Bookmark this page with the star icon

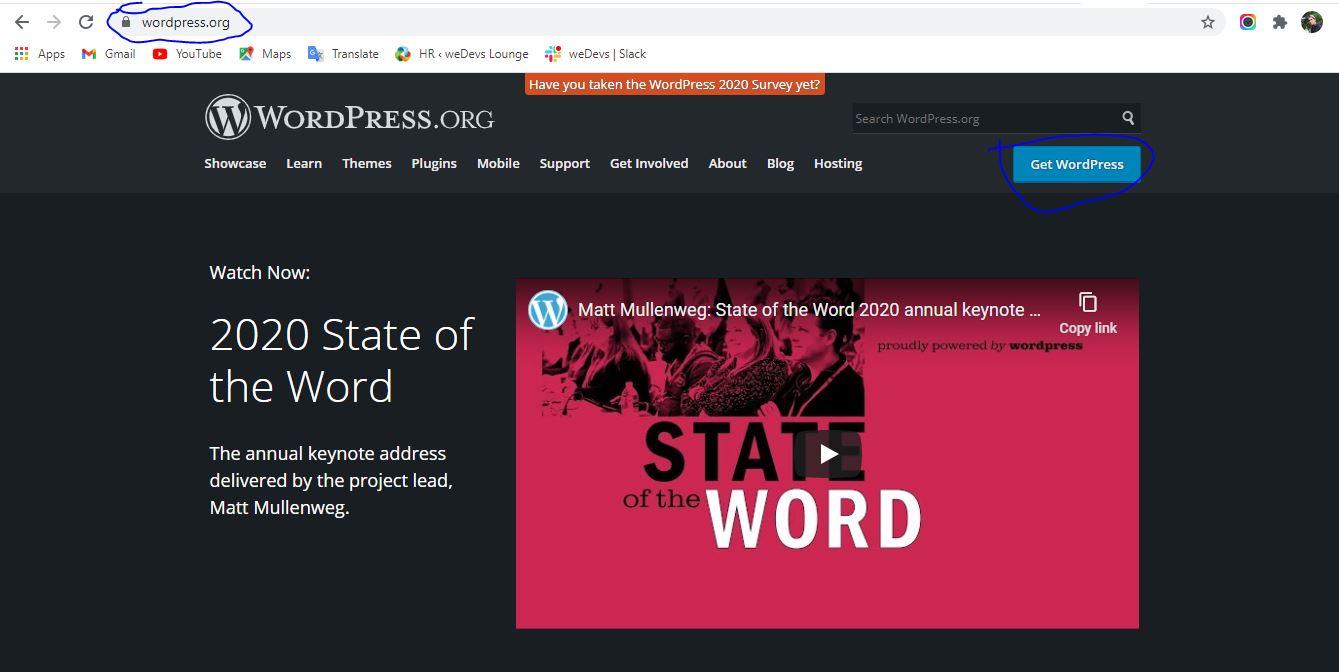tap(1208, 22)
